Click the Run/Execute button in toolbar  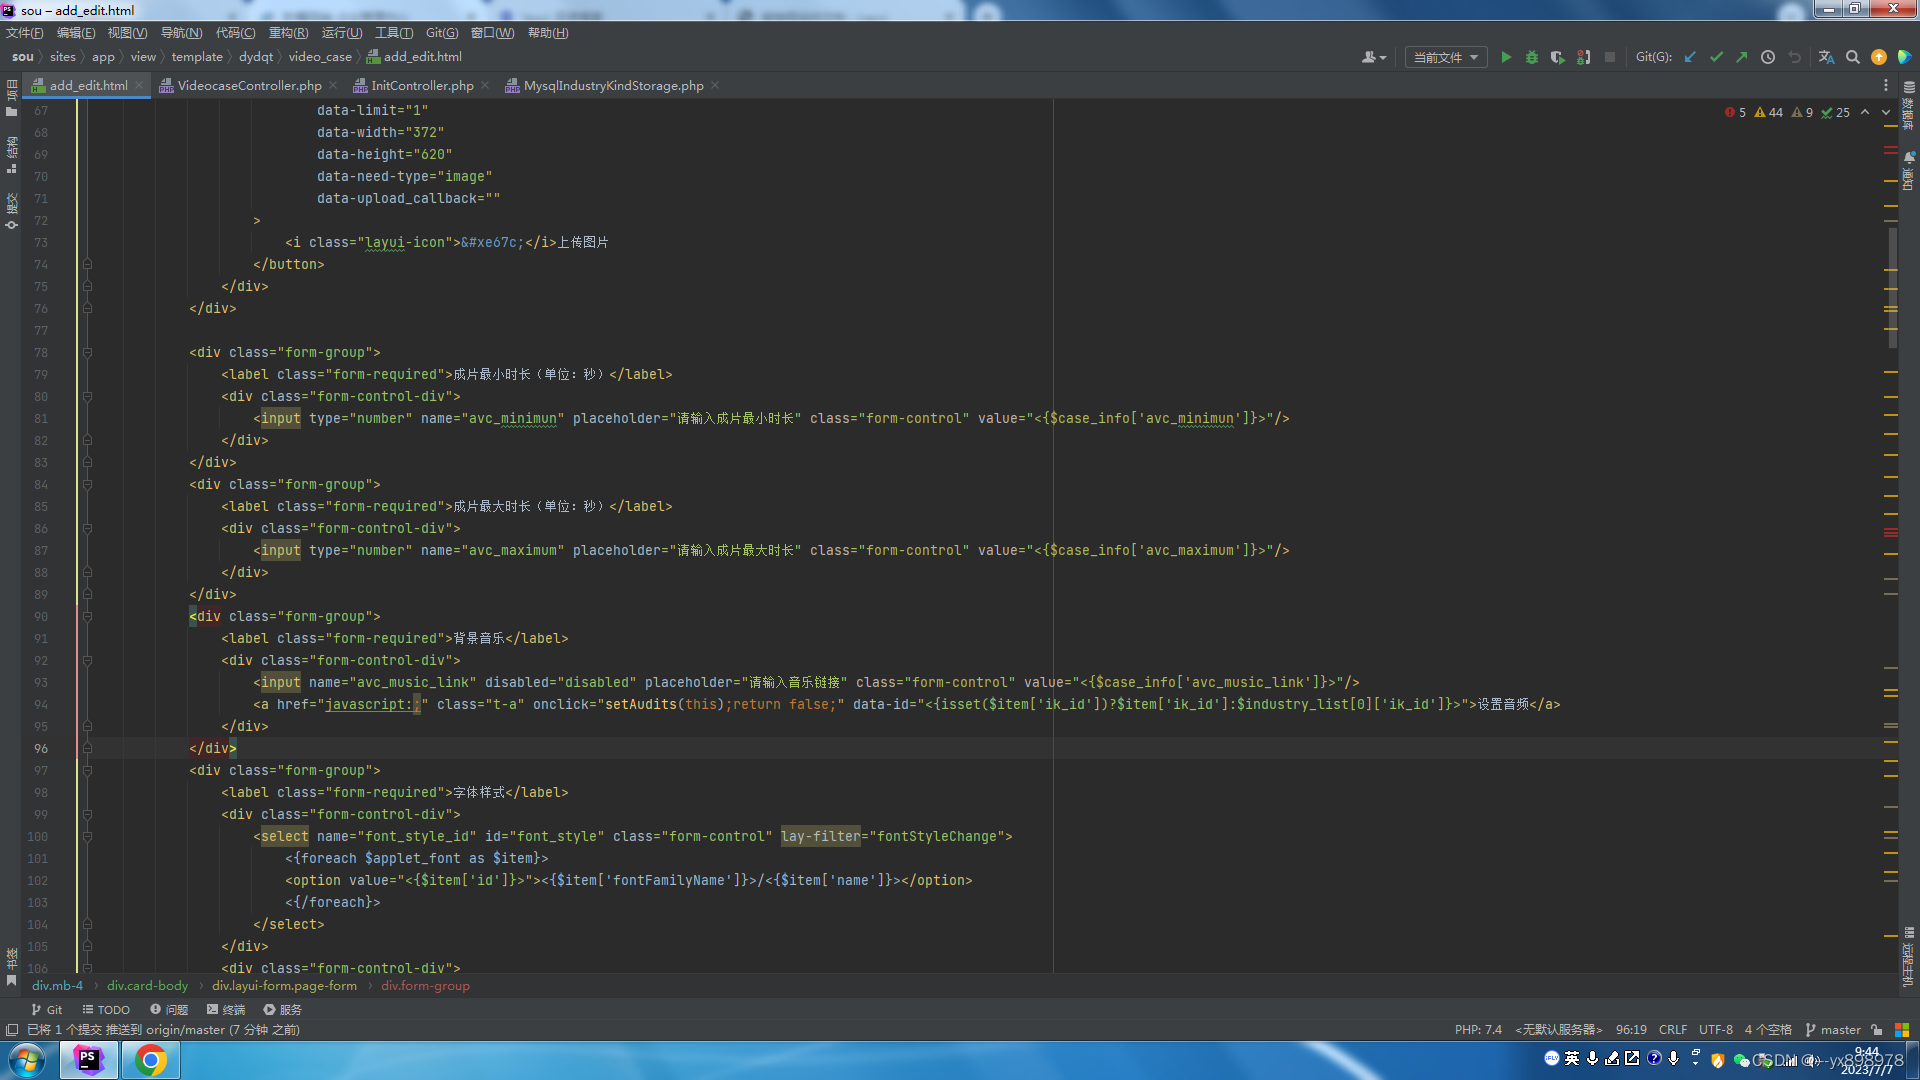1506,57
